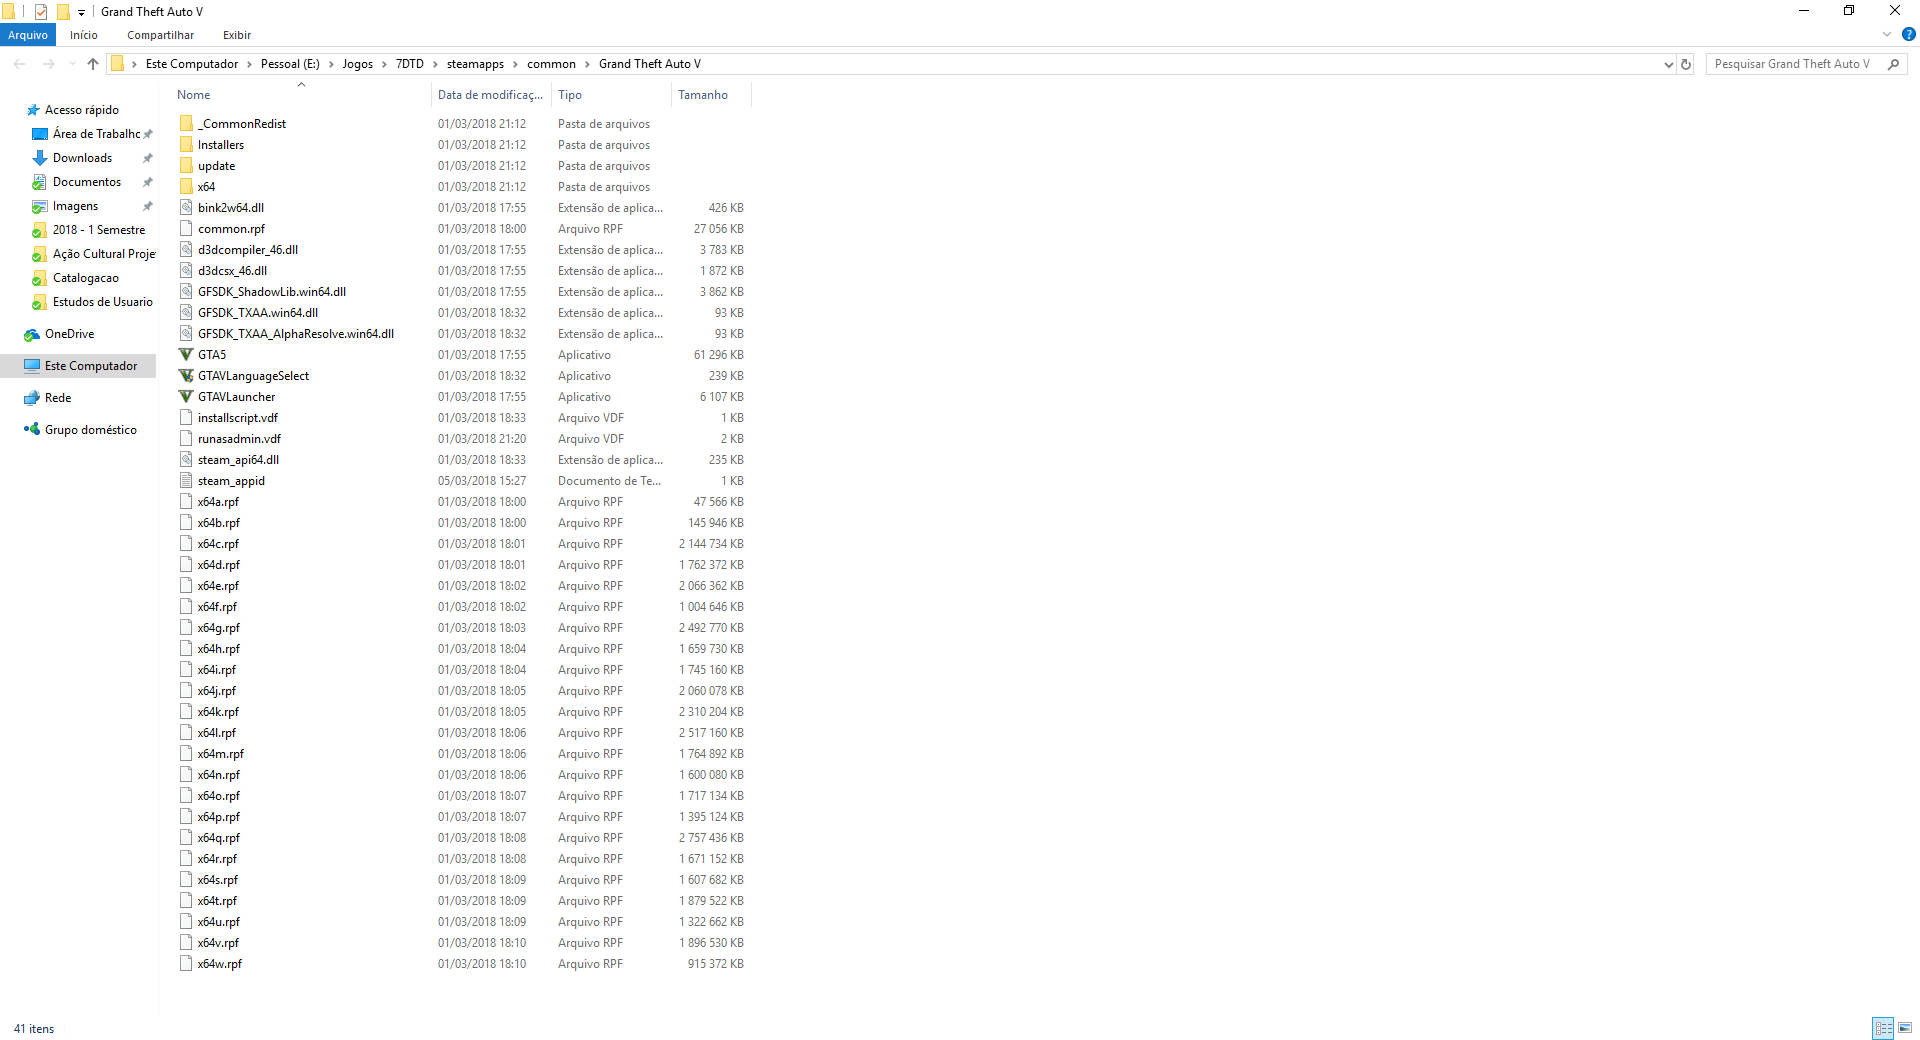Click the common.rpf file icon

tap(186, 229)
